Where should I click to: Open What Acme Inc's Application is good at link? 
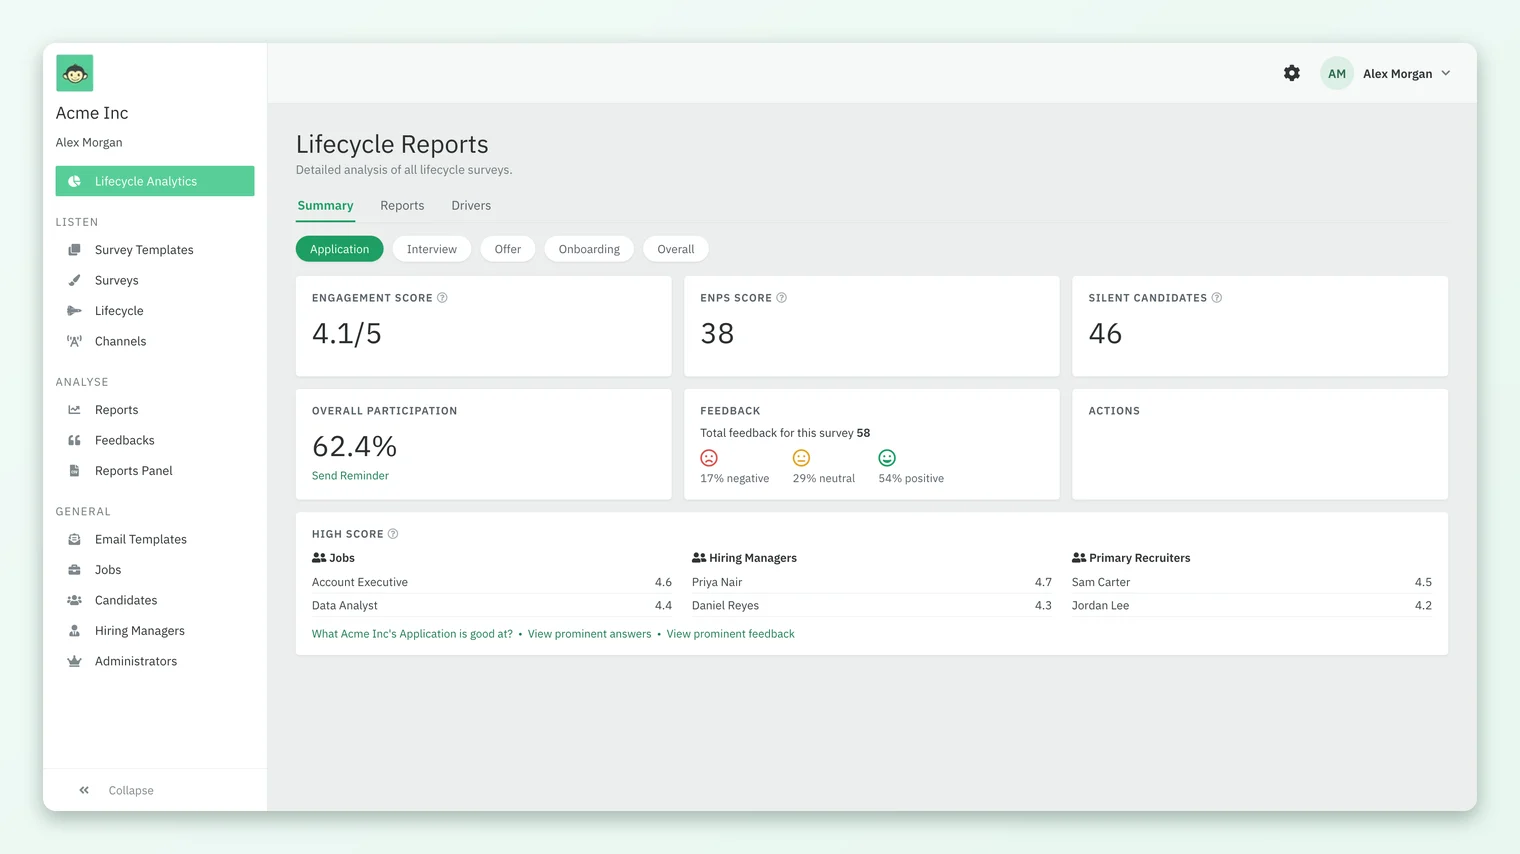(412, 634)
